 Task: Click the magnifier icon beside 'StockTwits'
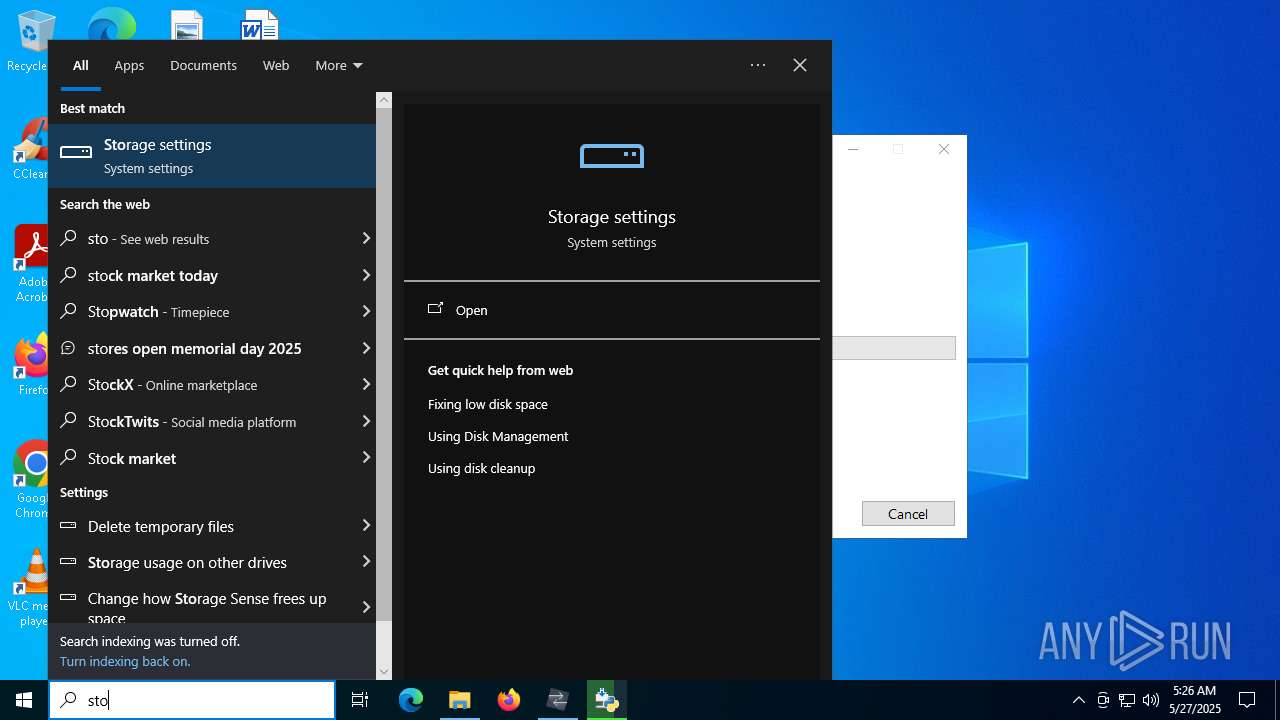pyautogui.click(x=69, y=421)
